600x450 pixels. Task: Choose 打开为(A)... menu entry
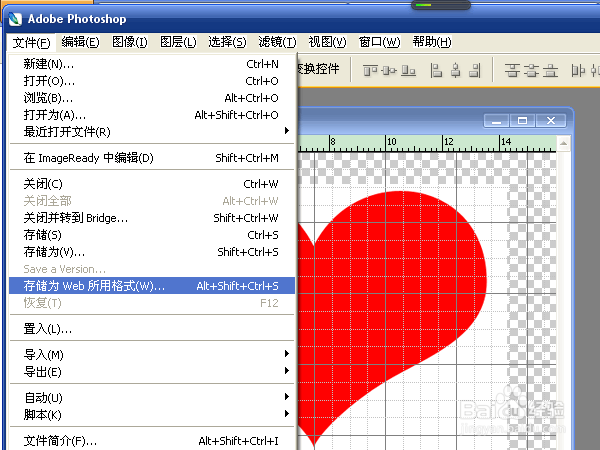[x=152, y=115]
